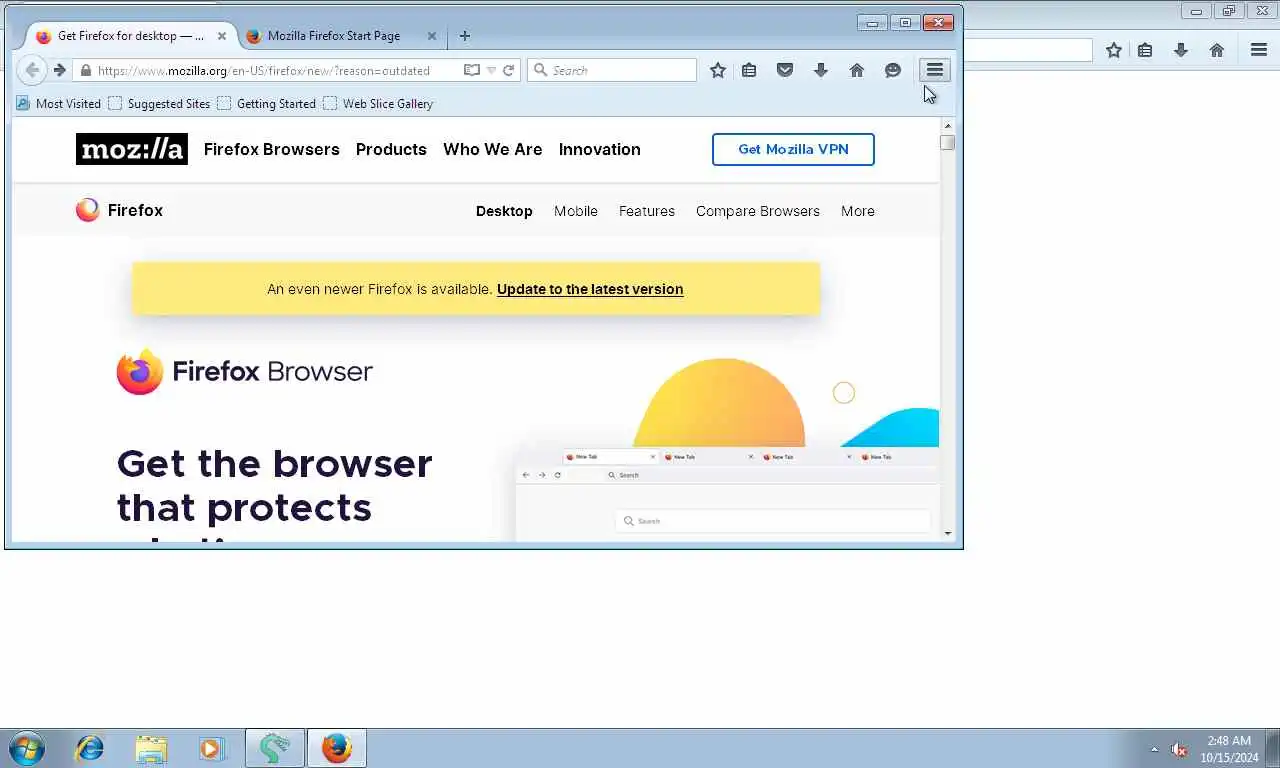Screen dimensions: 1280x768
Task: Save page to Pocket icon
Action: [x=785, y=70]
